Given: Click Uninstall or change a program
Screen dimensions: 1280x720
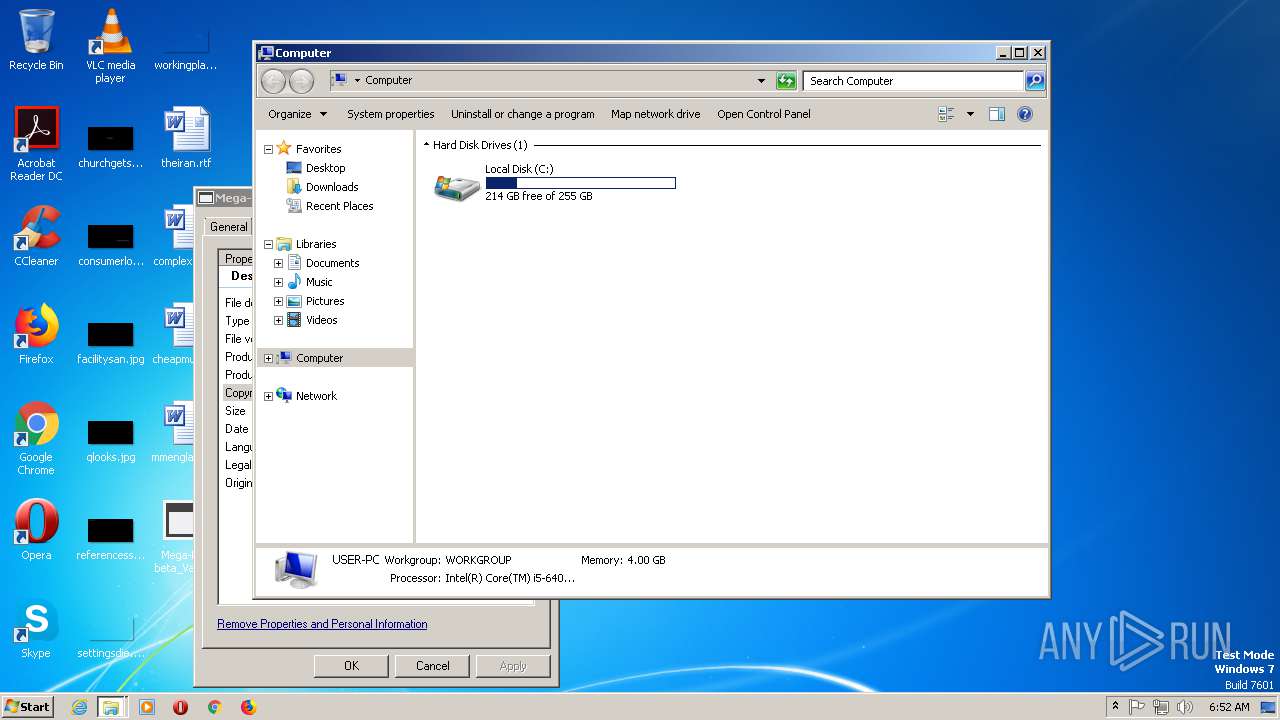Looking at the screenshot, I should click(x=522, y=114).
